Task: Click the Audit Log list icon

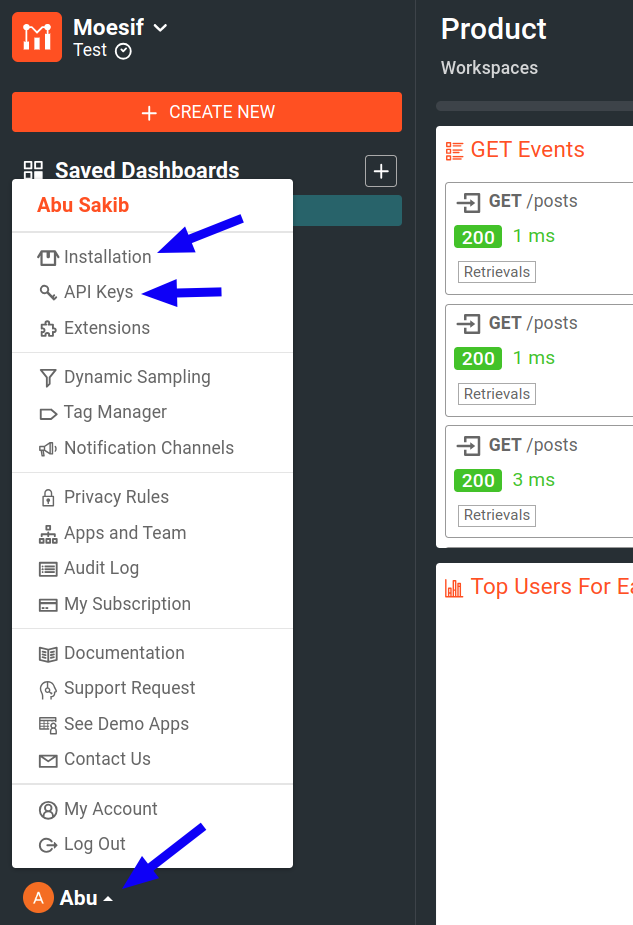Action: pos(48,569)
